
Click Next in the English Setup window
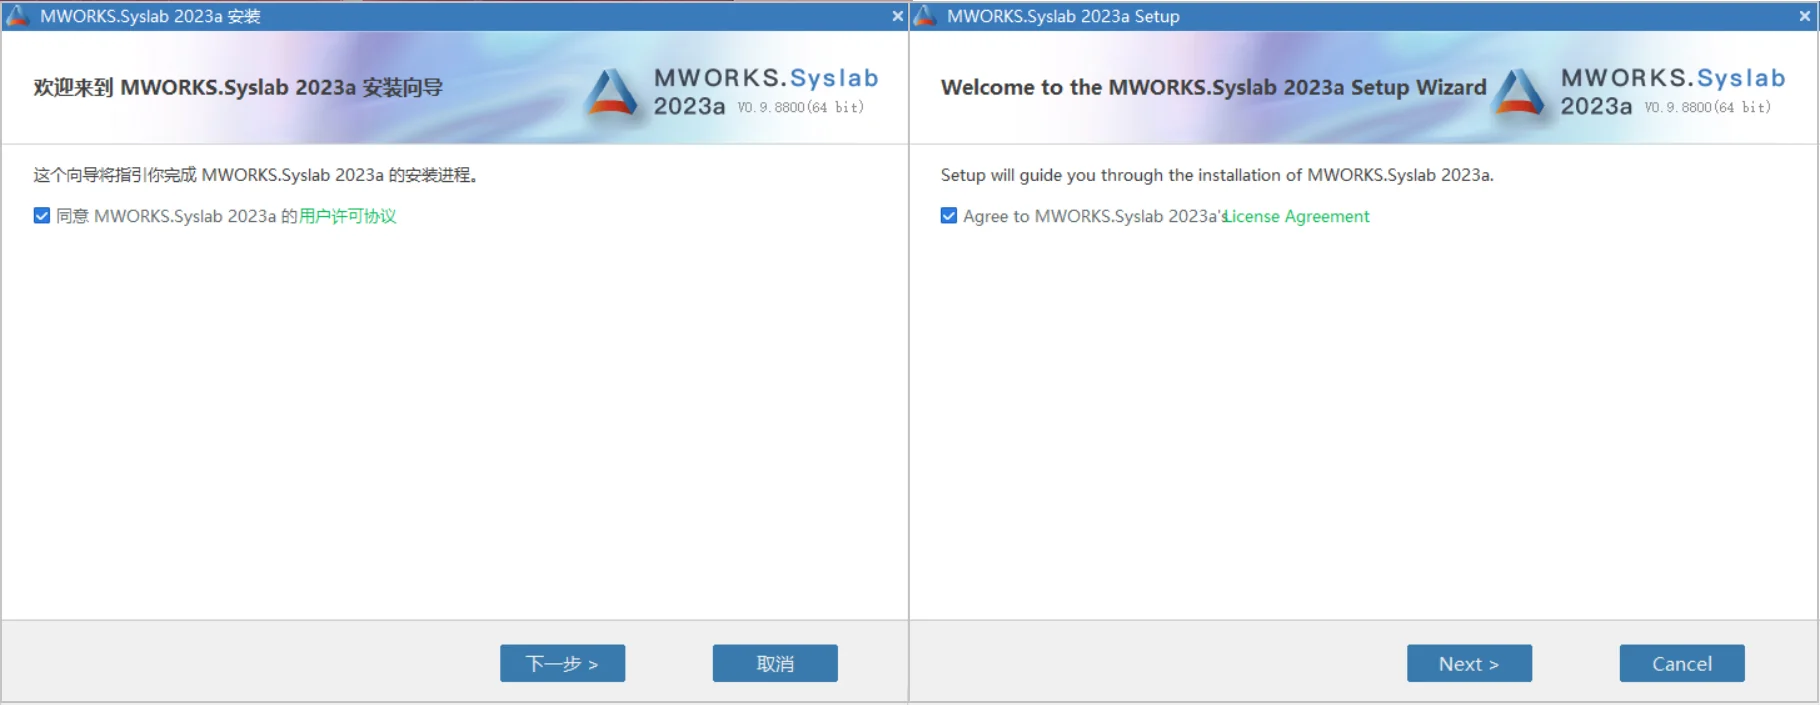[1469, 663]
